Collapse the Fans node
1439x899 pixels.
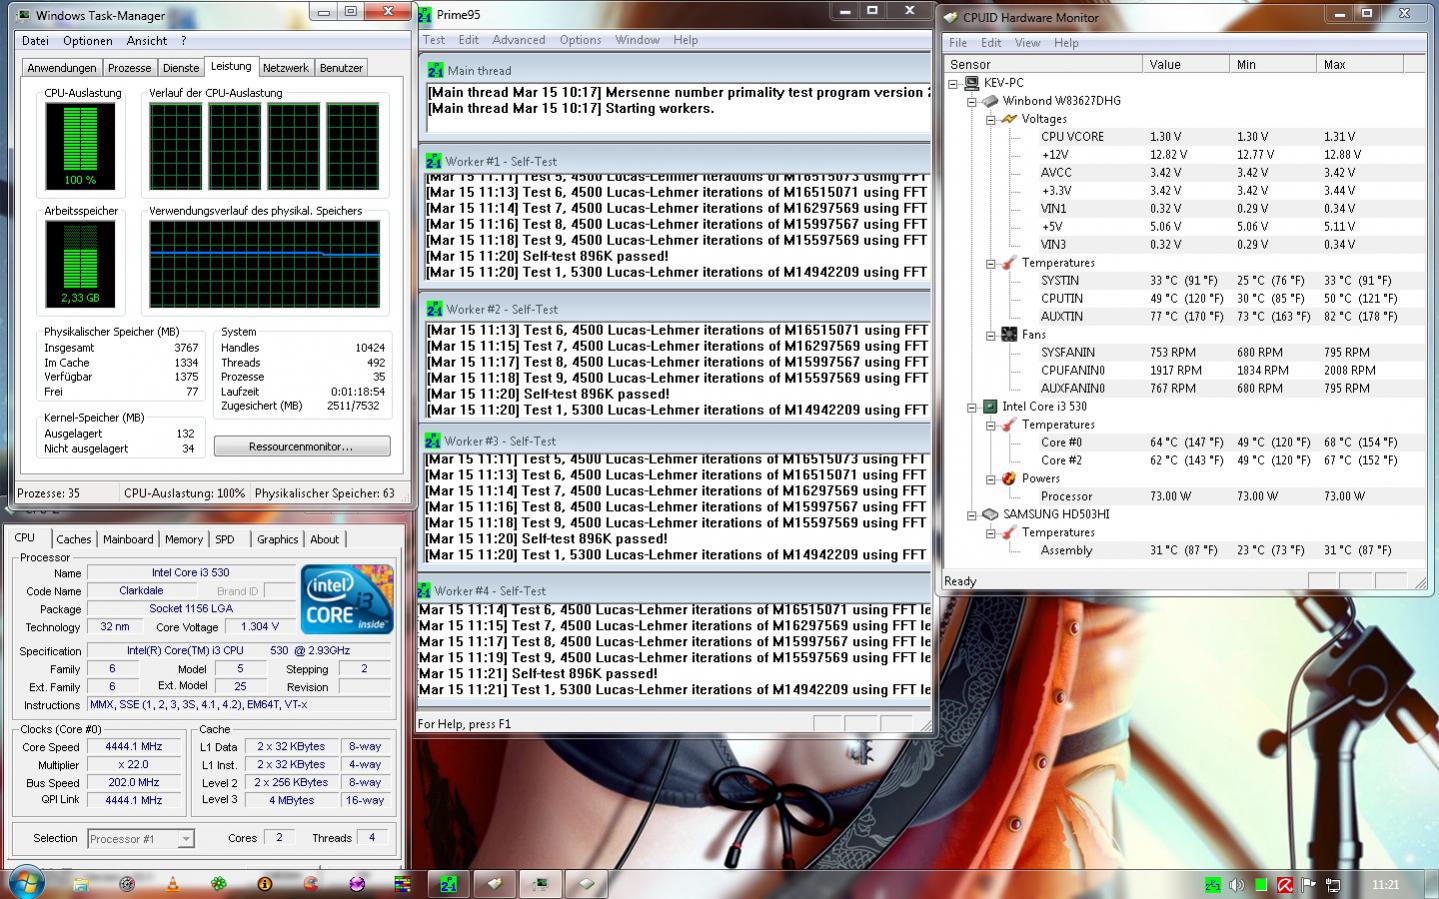point(990,335)
